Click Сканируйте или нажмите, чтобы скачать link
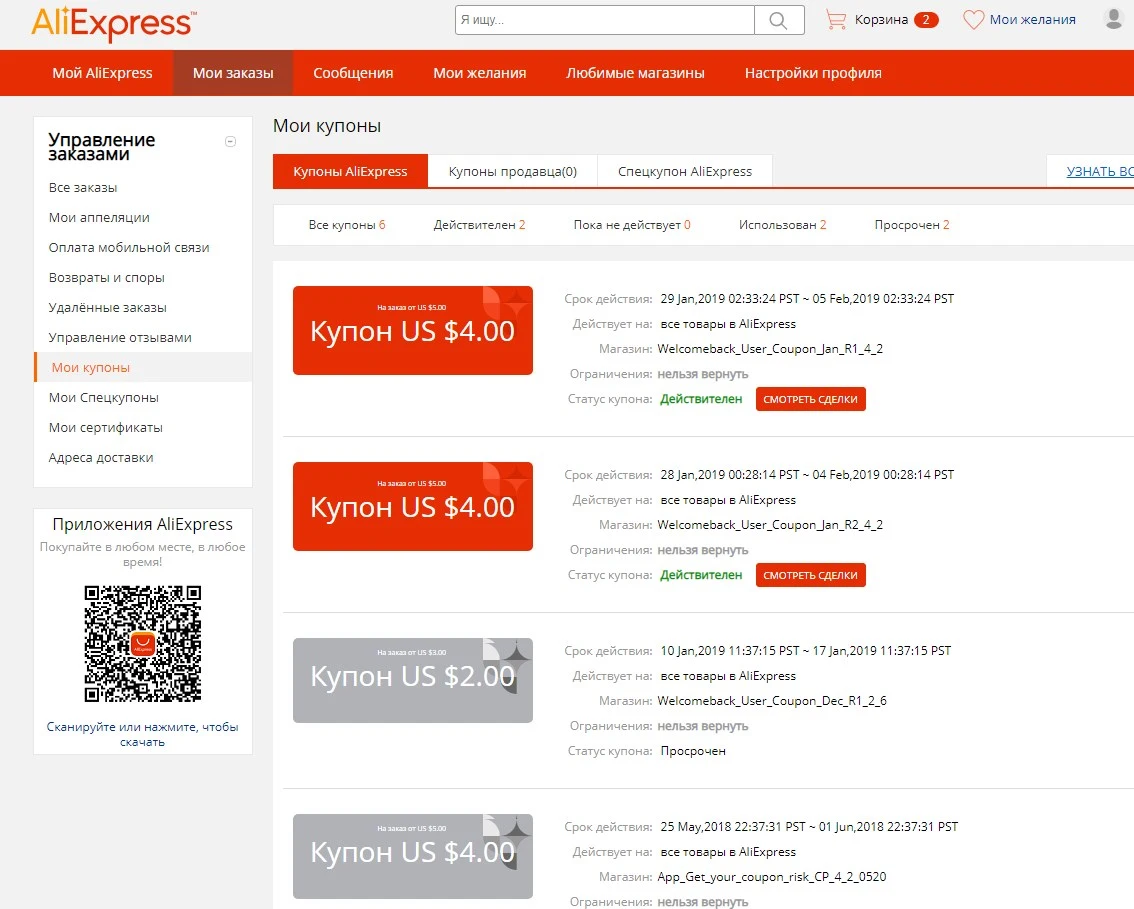The height and width of the screenshot is (909, 1134). 142,734
